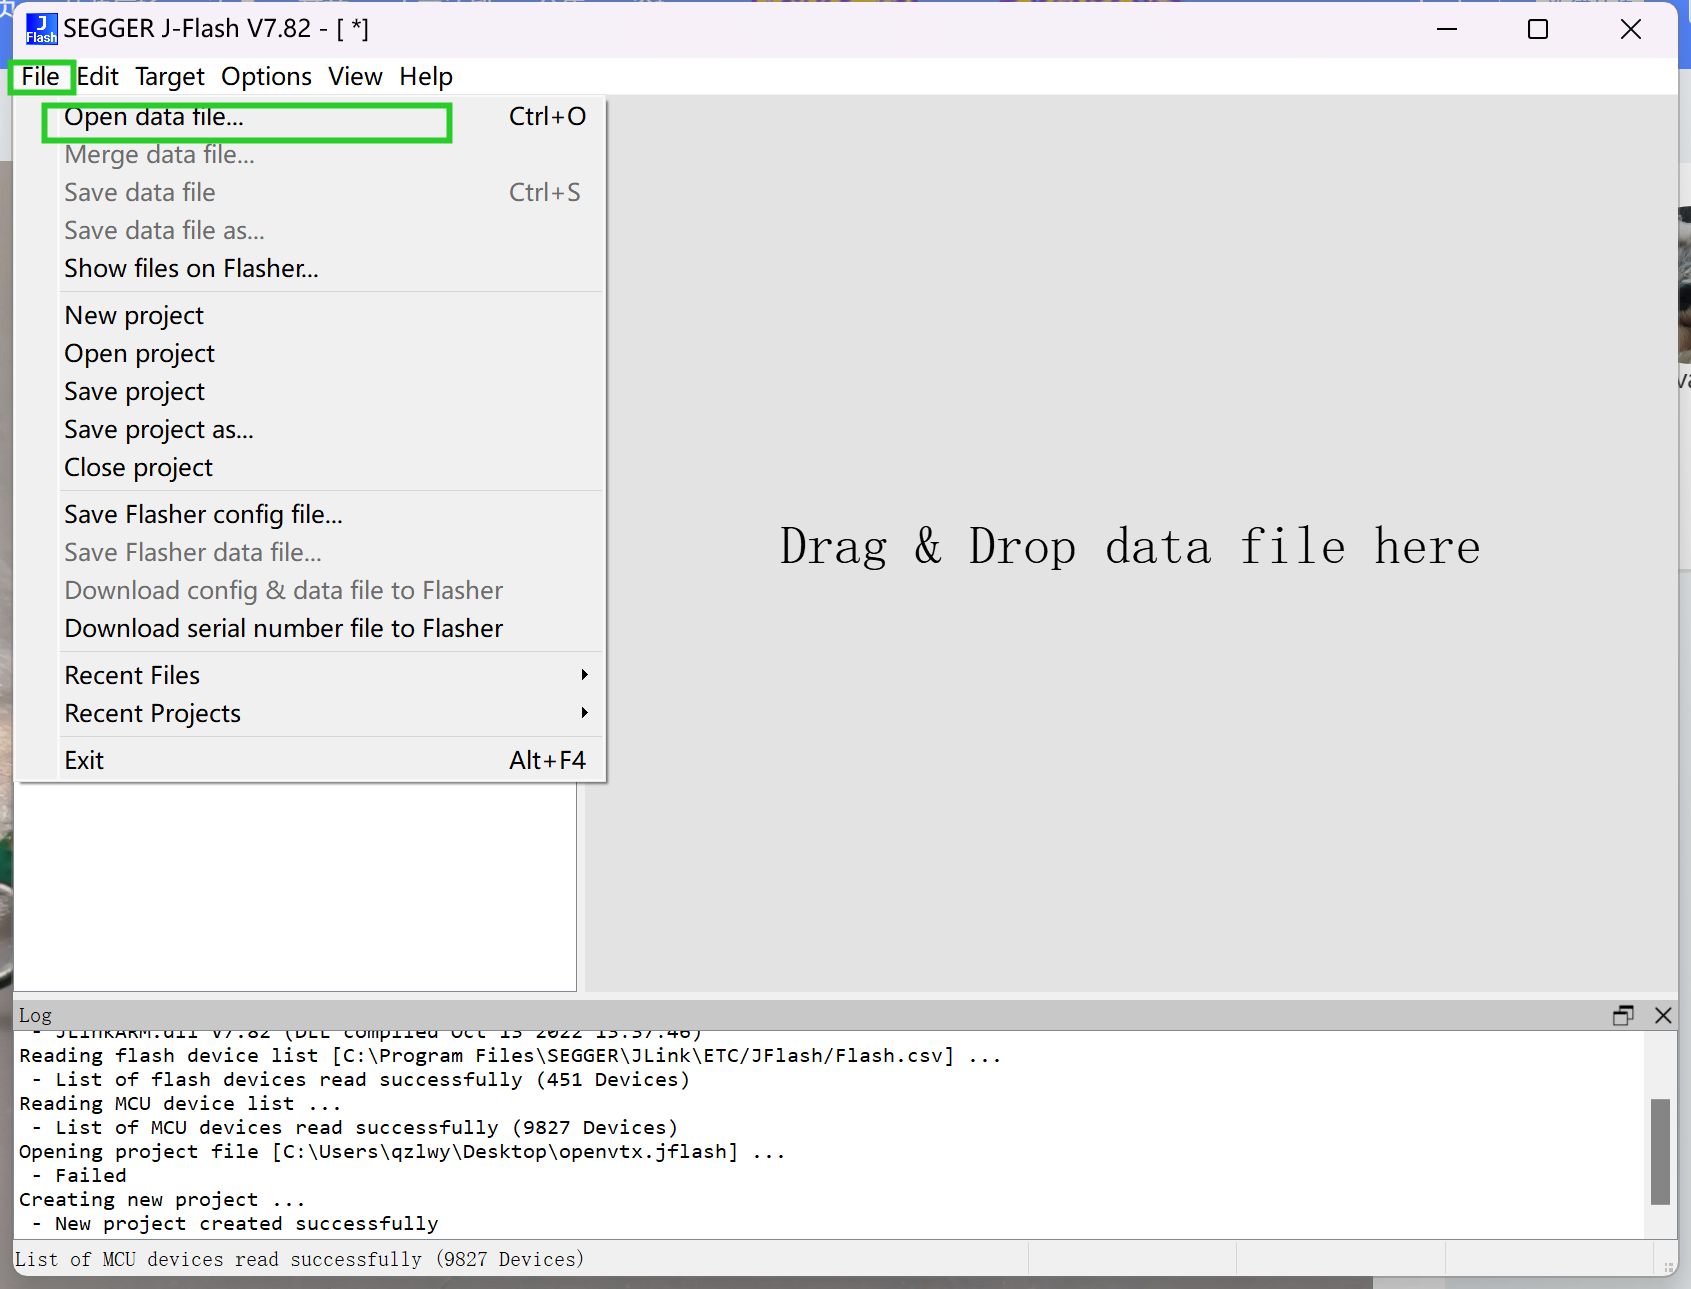
Task: Choose Save Flasher config file...
Action: (x=203, y=515)
